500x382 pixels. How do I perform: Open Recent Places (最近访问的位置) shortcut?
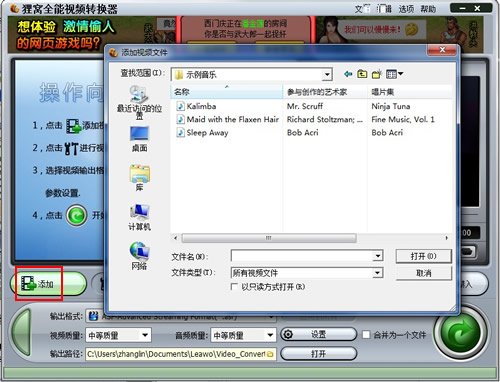point(139,102)
